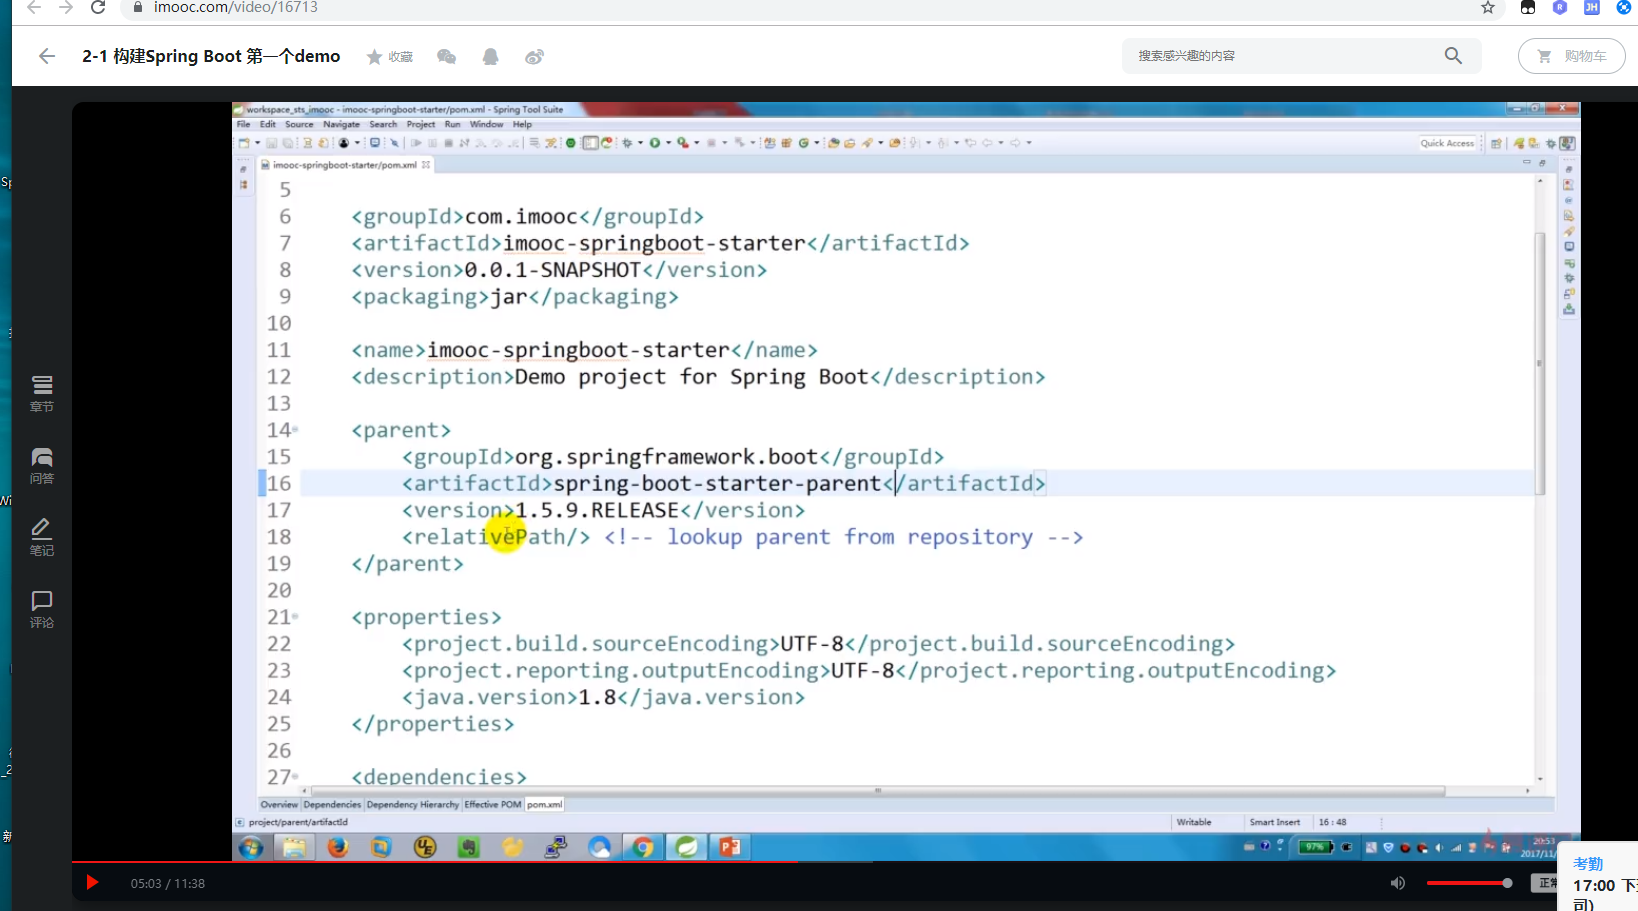Image resolution: width=1638 pixels, height=911 pixels.
Task: Click the vertical editor scrollbar
Action: tap(1540, 365)
